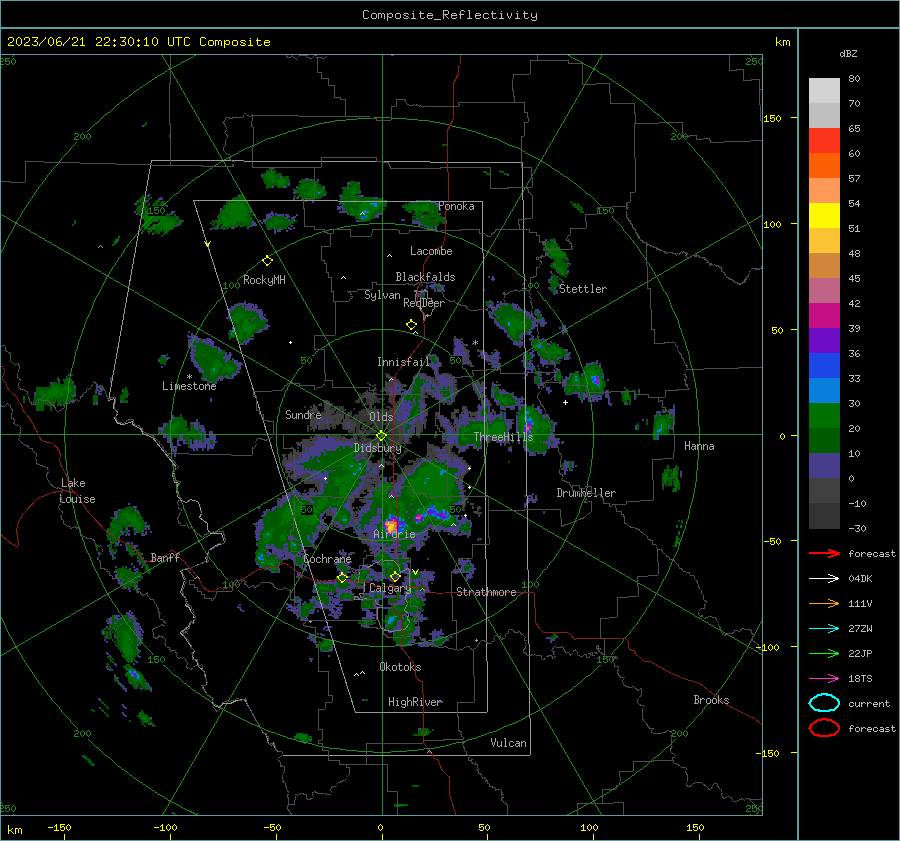Select the yellow diamond marker below Cochrane

click(x=342, y=578)
